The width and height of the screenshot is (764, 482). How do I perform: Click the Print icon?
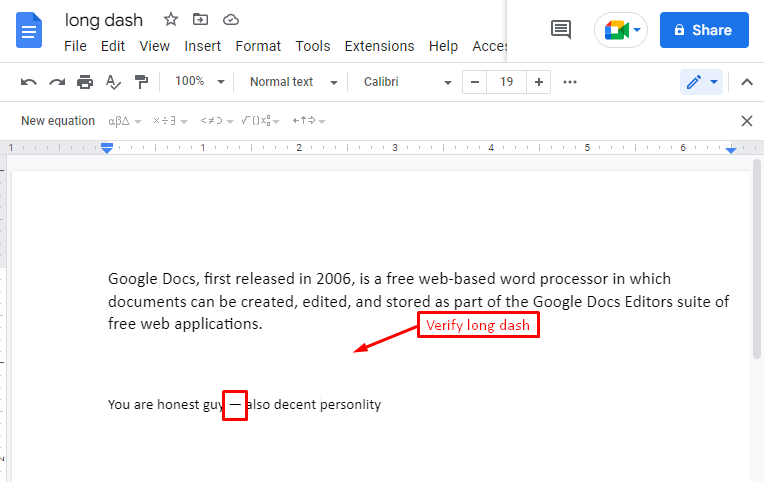pyautogui.click(x=85, y=82)
